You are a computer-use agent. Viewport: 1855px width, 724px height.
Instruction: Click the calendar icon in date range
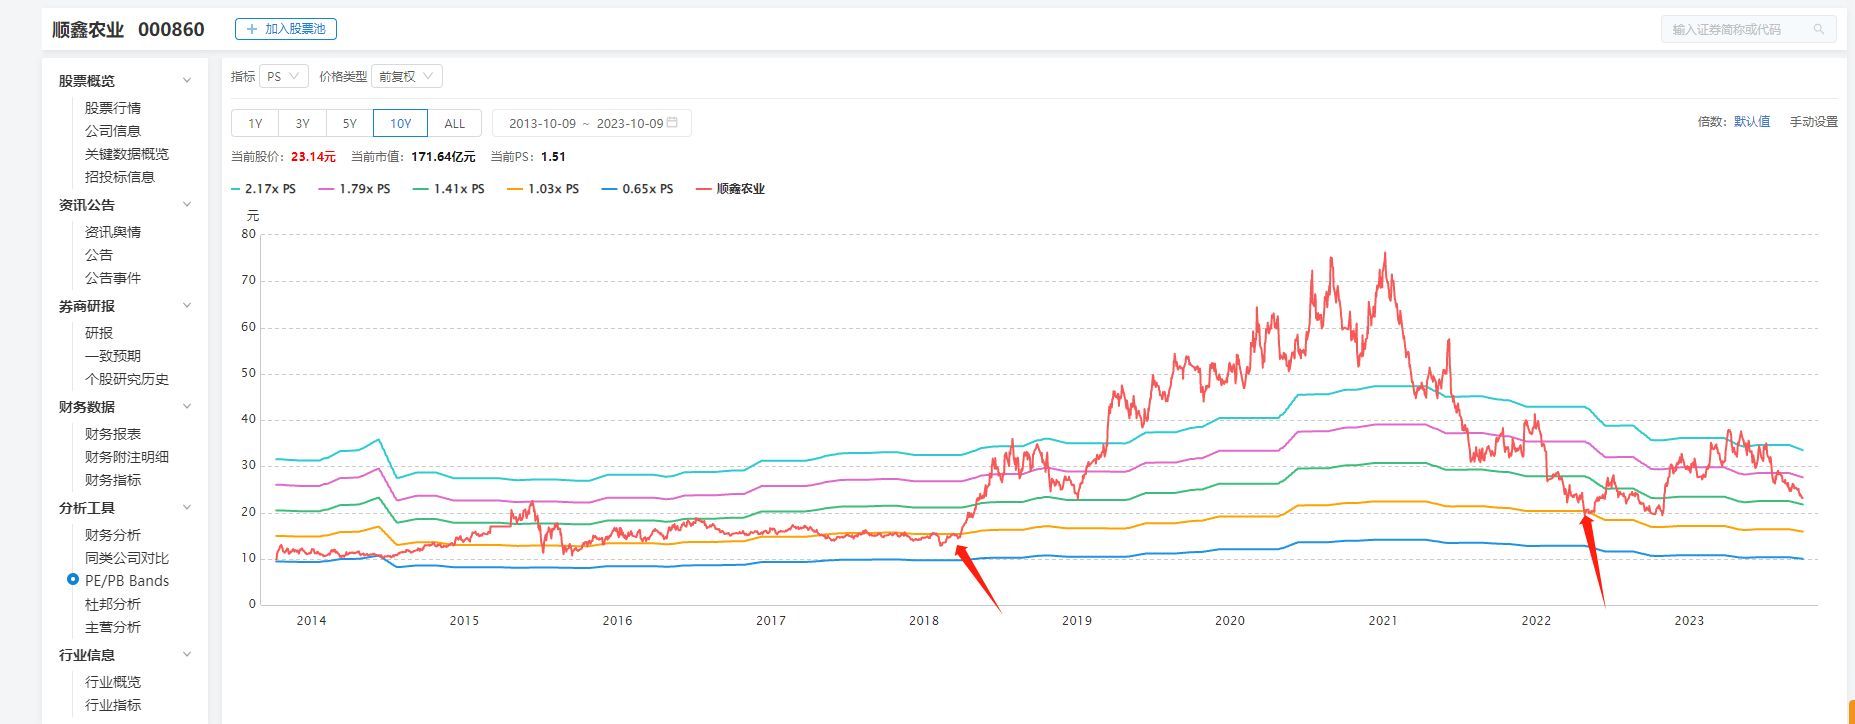[x=673, y=123]
